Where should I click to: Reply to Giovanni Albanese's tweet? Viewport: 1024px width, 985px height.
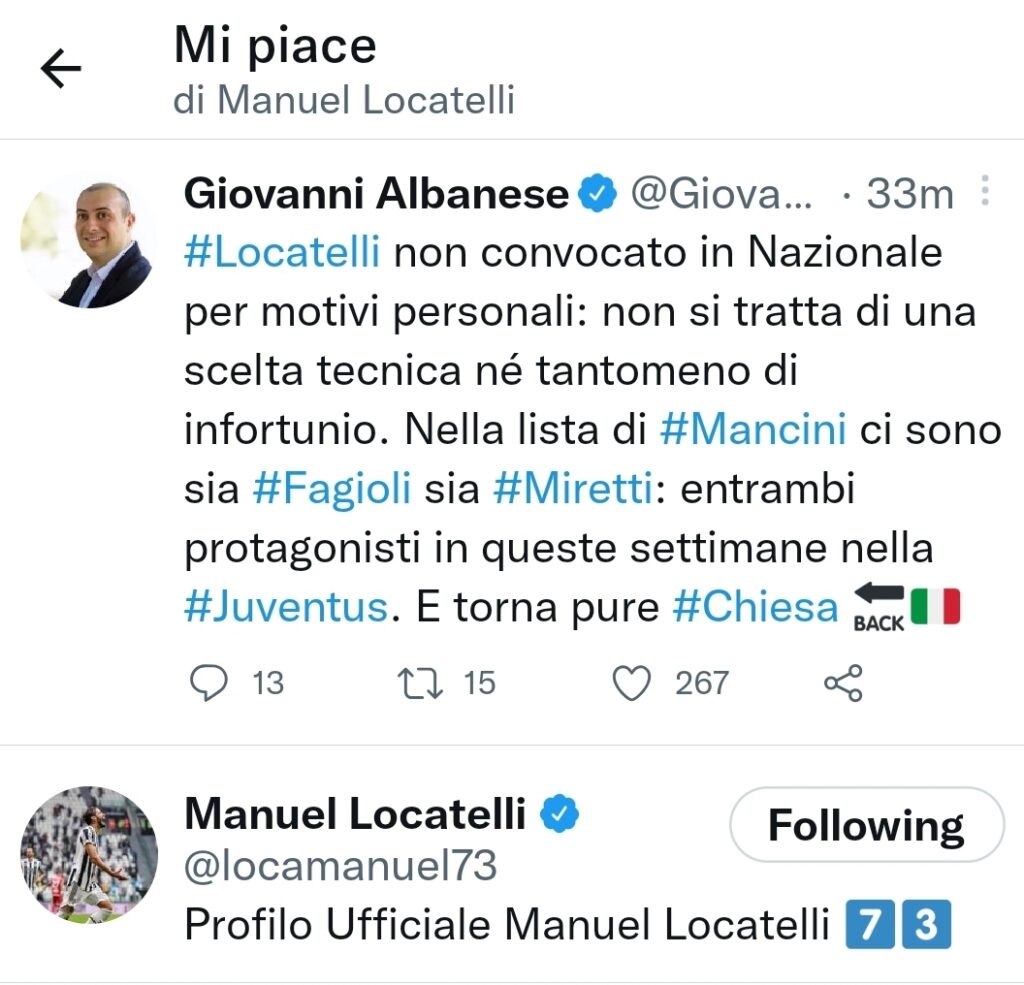pyautogui.click(x=208, y=683)
